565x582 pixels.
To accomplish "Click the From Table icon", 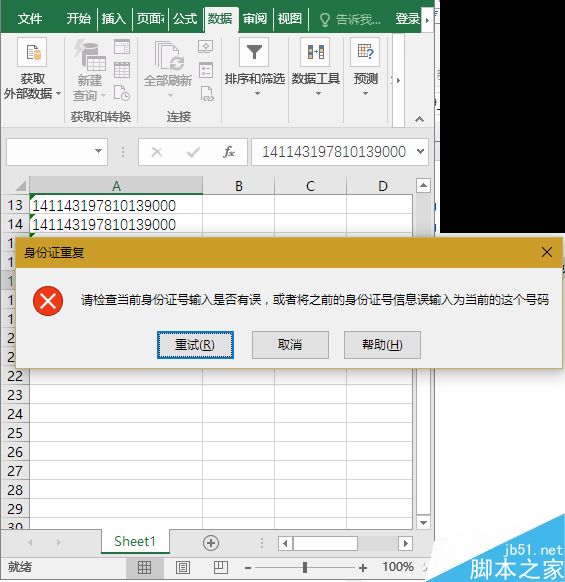I will (122, 69).
